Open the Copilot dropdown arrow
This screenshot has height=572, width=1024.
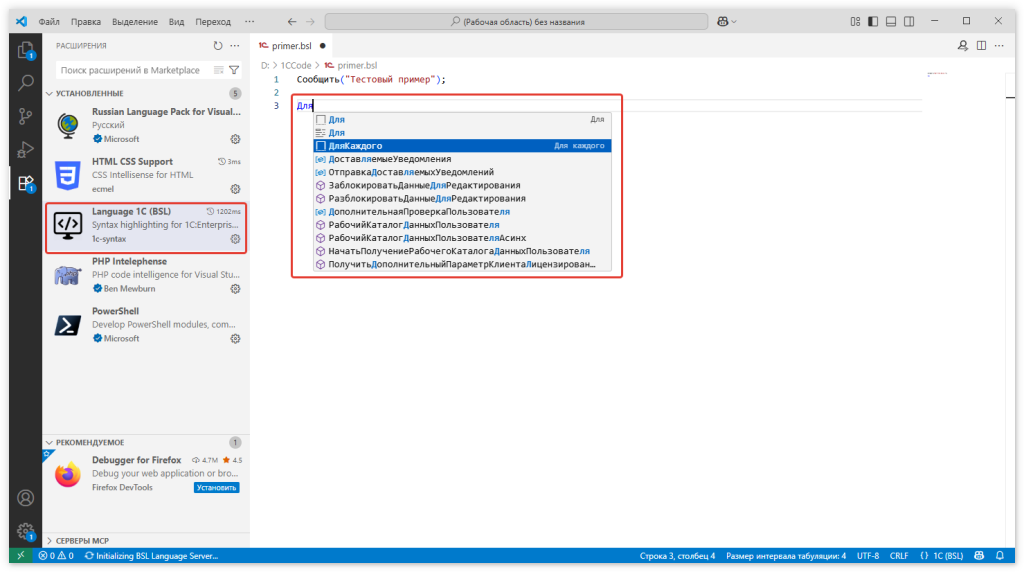tap(734, 22)
